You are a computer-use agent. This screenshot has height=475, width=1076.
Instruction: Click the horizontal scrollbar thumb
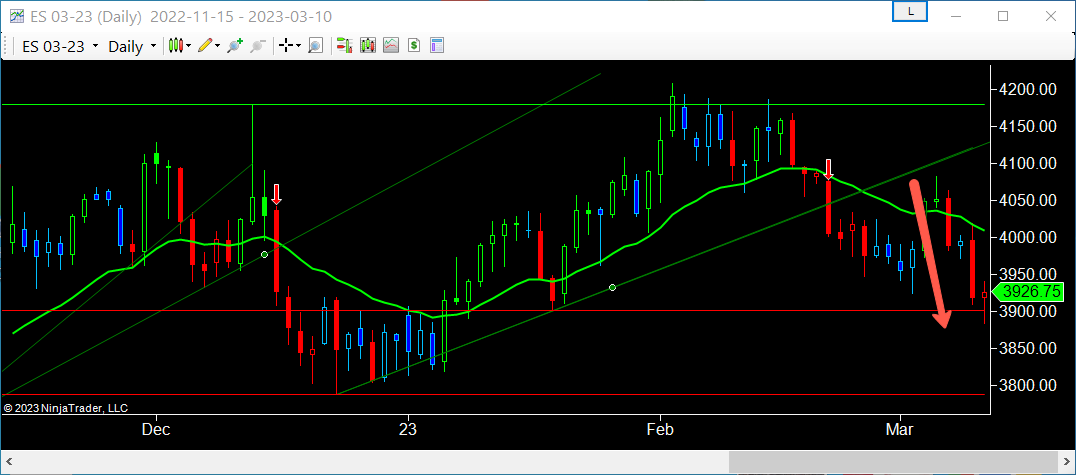892,461
